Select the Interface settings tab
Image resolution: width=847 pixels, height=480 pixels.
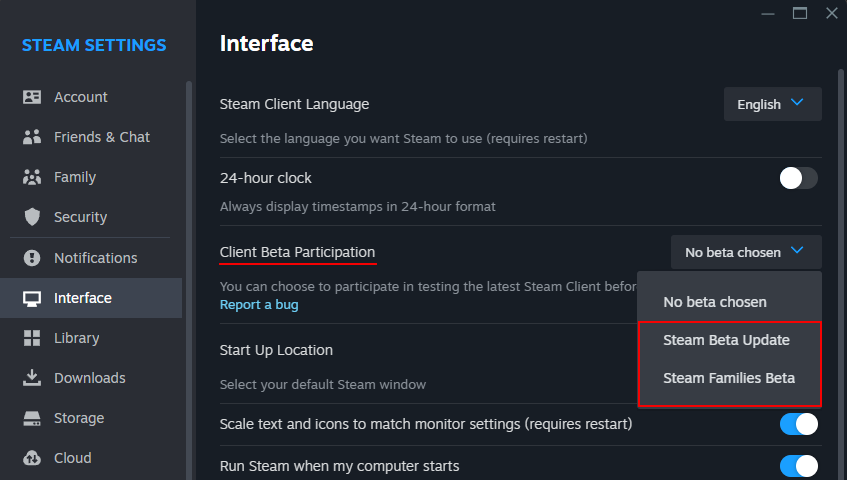point(82,298)
